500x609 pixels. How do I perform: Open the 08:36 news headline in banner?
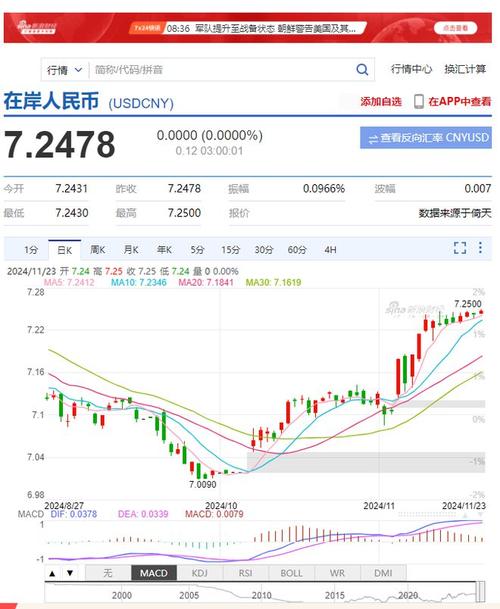[261, 28]
